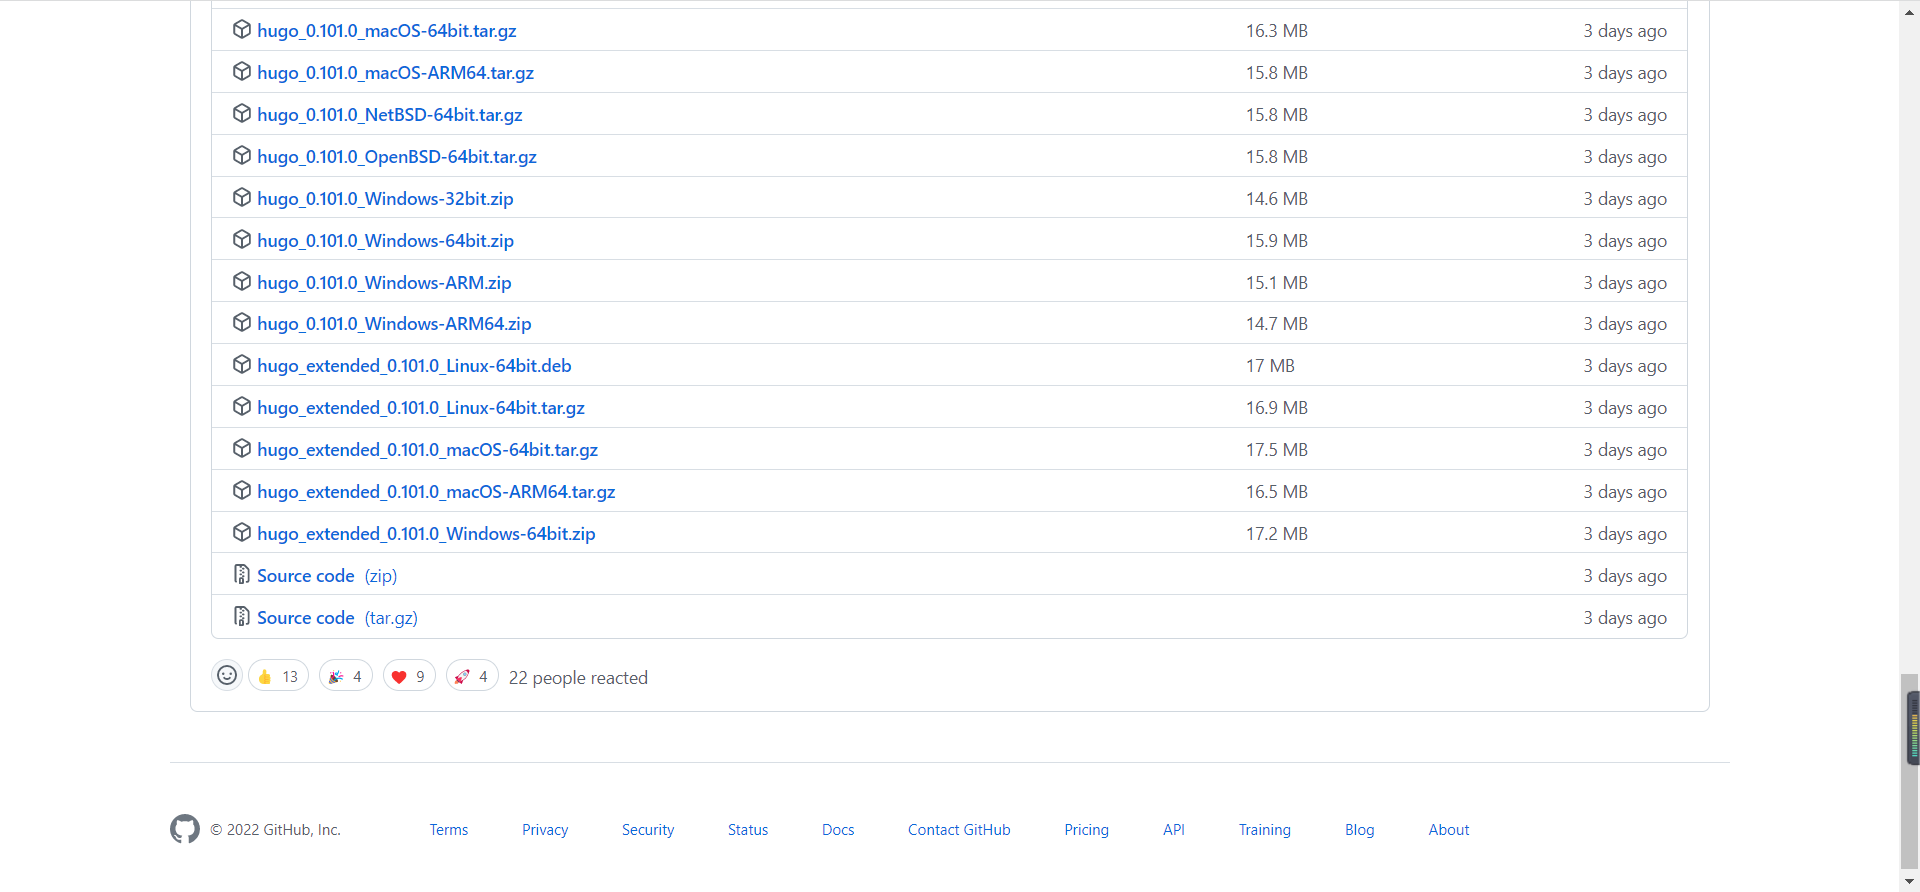Open the API footer link
1920x892 pixels.
(x=1174, y=830)
